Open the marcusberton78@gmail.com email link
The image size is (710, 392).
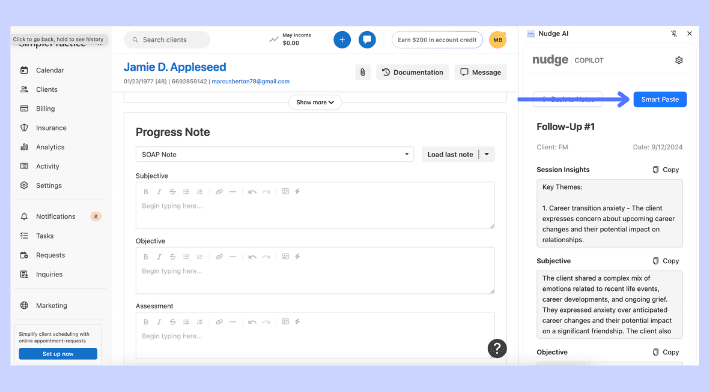click(x=250, y=81)
